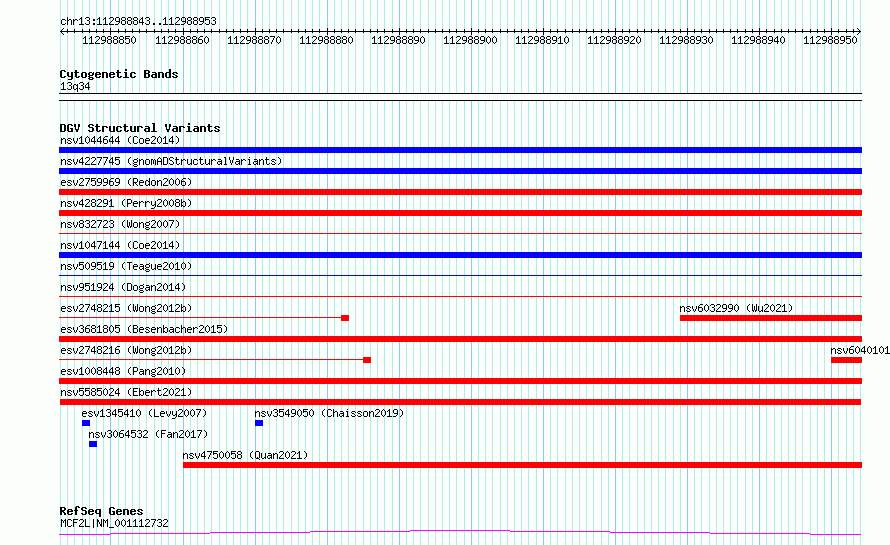Click the 112988950 ruler position
This screenshot has width=890, height=545.
click(830, 40)
